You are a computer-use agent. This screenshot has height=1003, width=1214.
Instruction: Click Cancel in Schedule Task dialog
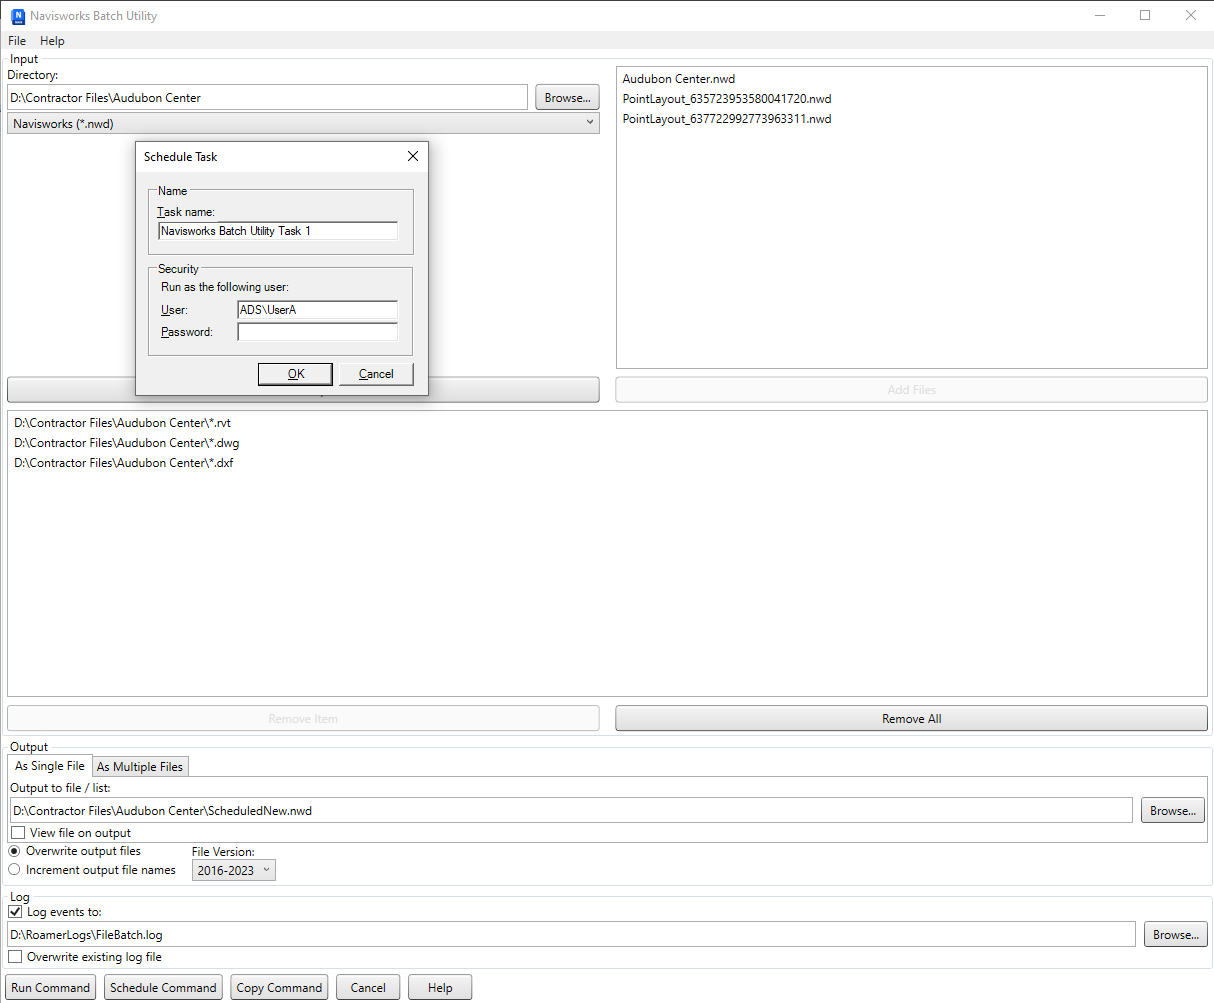376,373
